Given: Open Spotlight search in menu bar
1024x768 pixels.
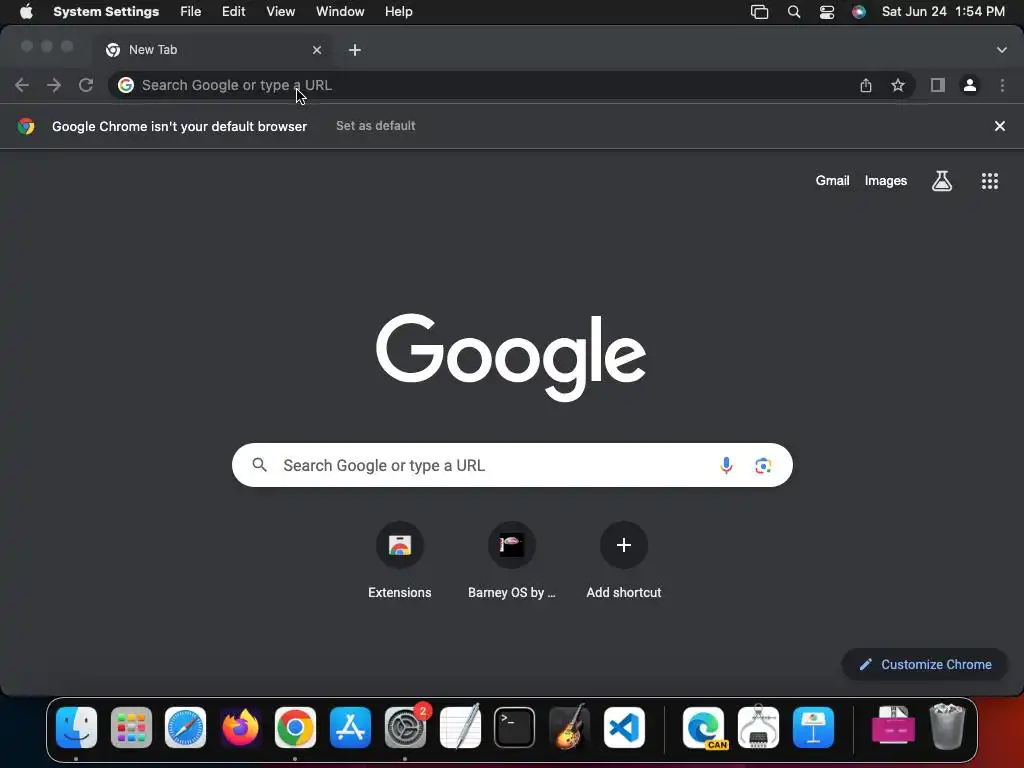Looking at the screenshot, I should pos(793,12).
